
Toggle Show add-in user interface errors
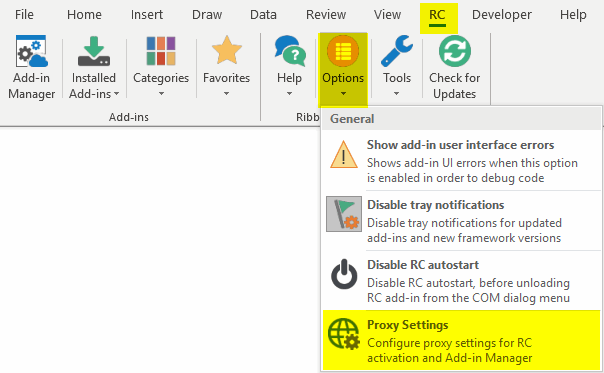click(x=461, y=161)
